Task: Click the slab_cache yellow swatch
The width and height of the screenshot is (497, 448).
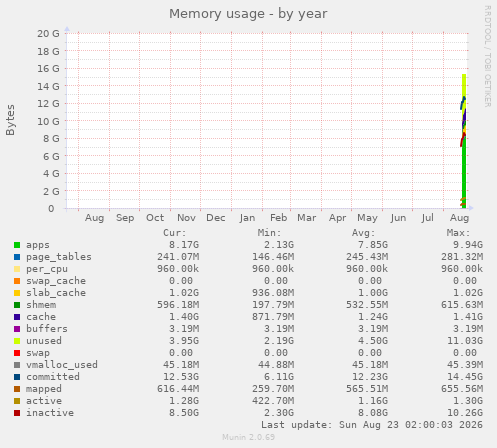Action: 17,293
